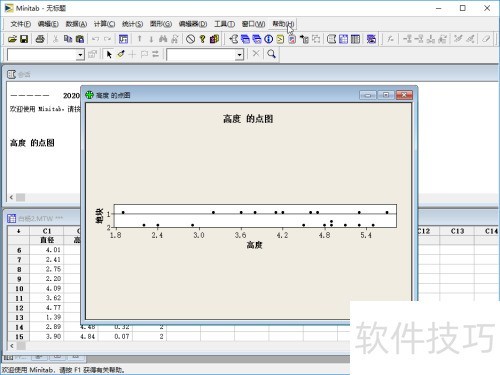
Task: Select the graph Brush tool
Action: pos(121,54)
